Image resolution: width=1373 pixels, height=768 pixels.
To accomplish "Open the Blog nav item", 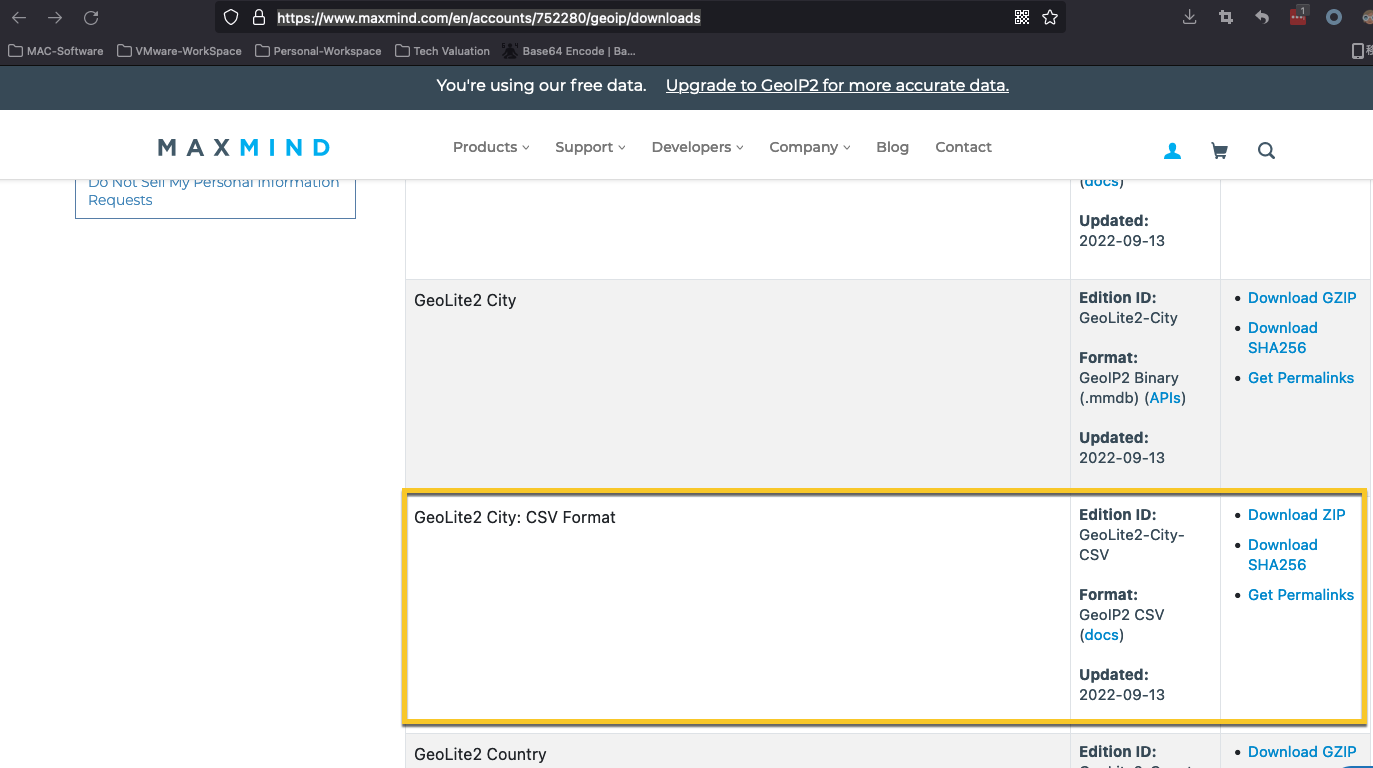I will pos(892,147).
